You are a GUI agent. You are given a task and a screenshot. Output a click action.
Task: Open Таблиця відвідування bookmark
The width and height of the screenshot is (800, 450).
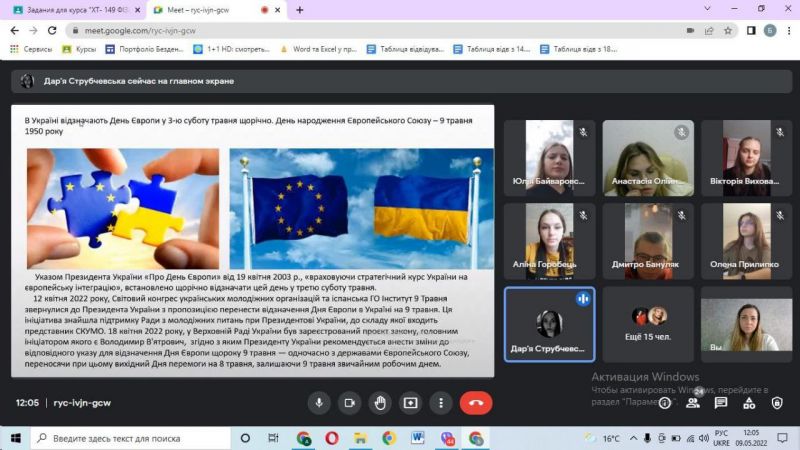[x=406, y=49]
